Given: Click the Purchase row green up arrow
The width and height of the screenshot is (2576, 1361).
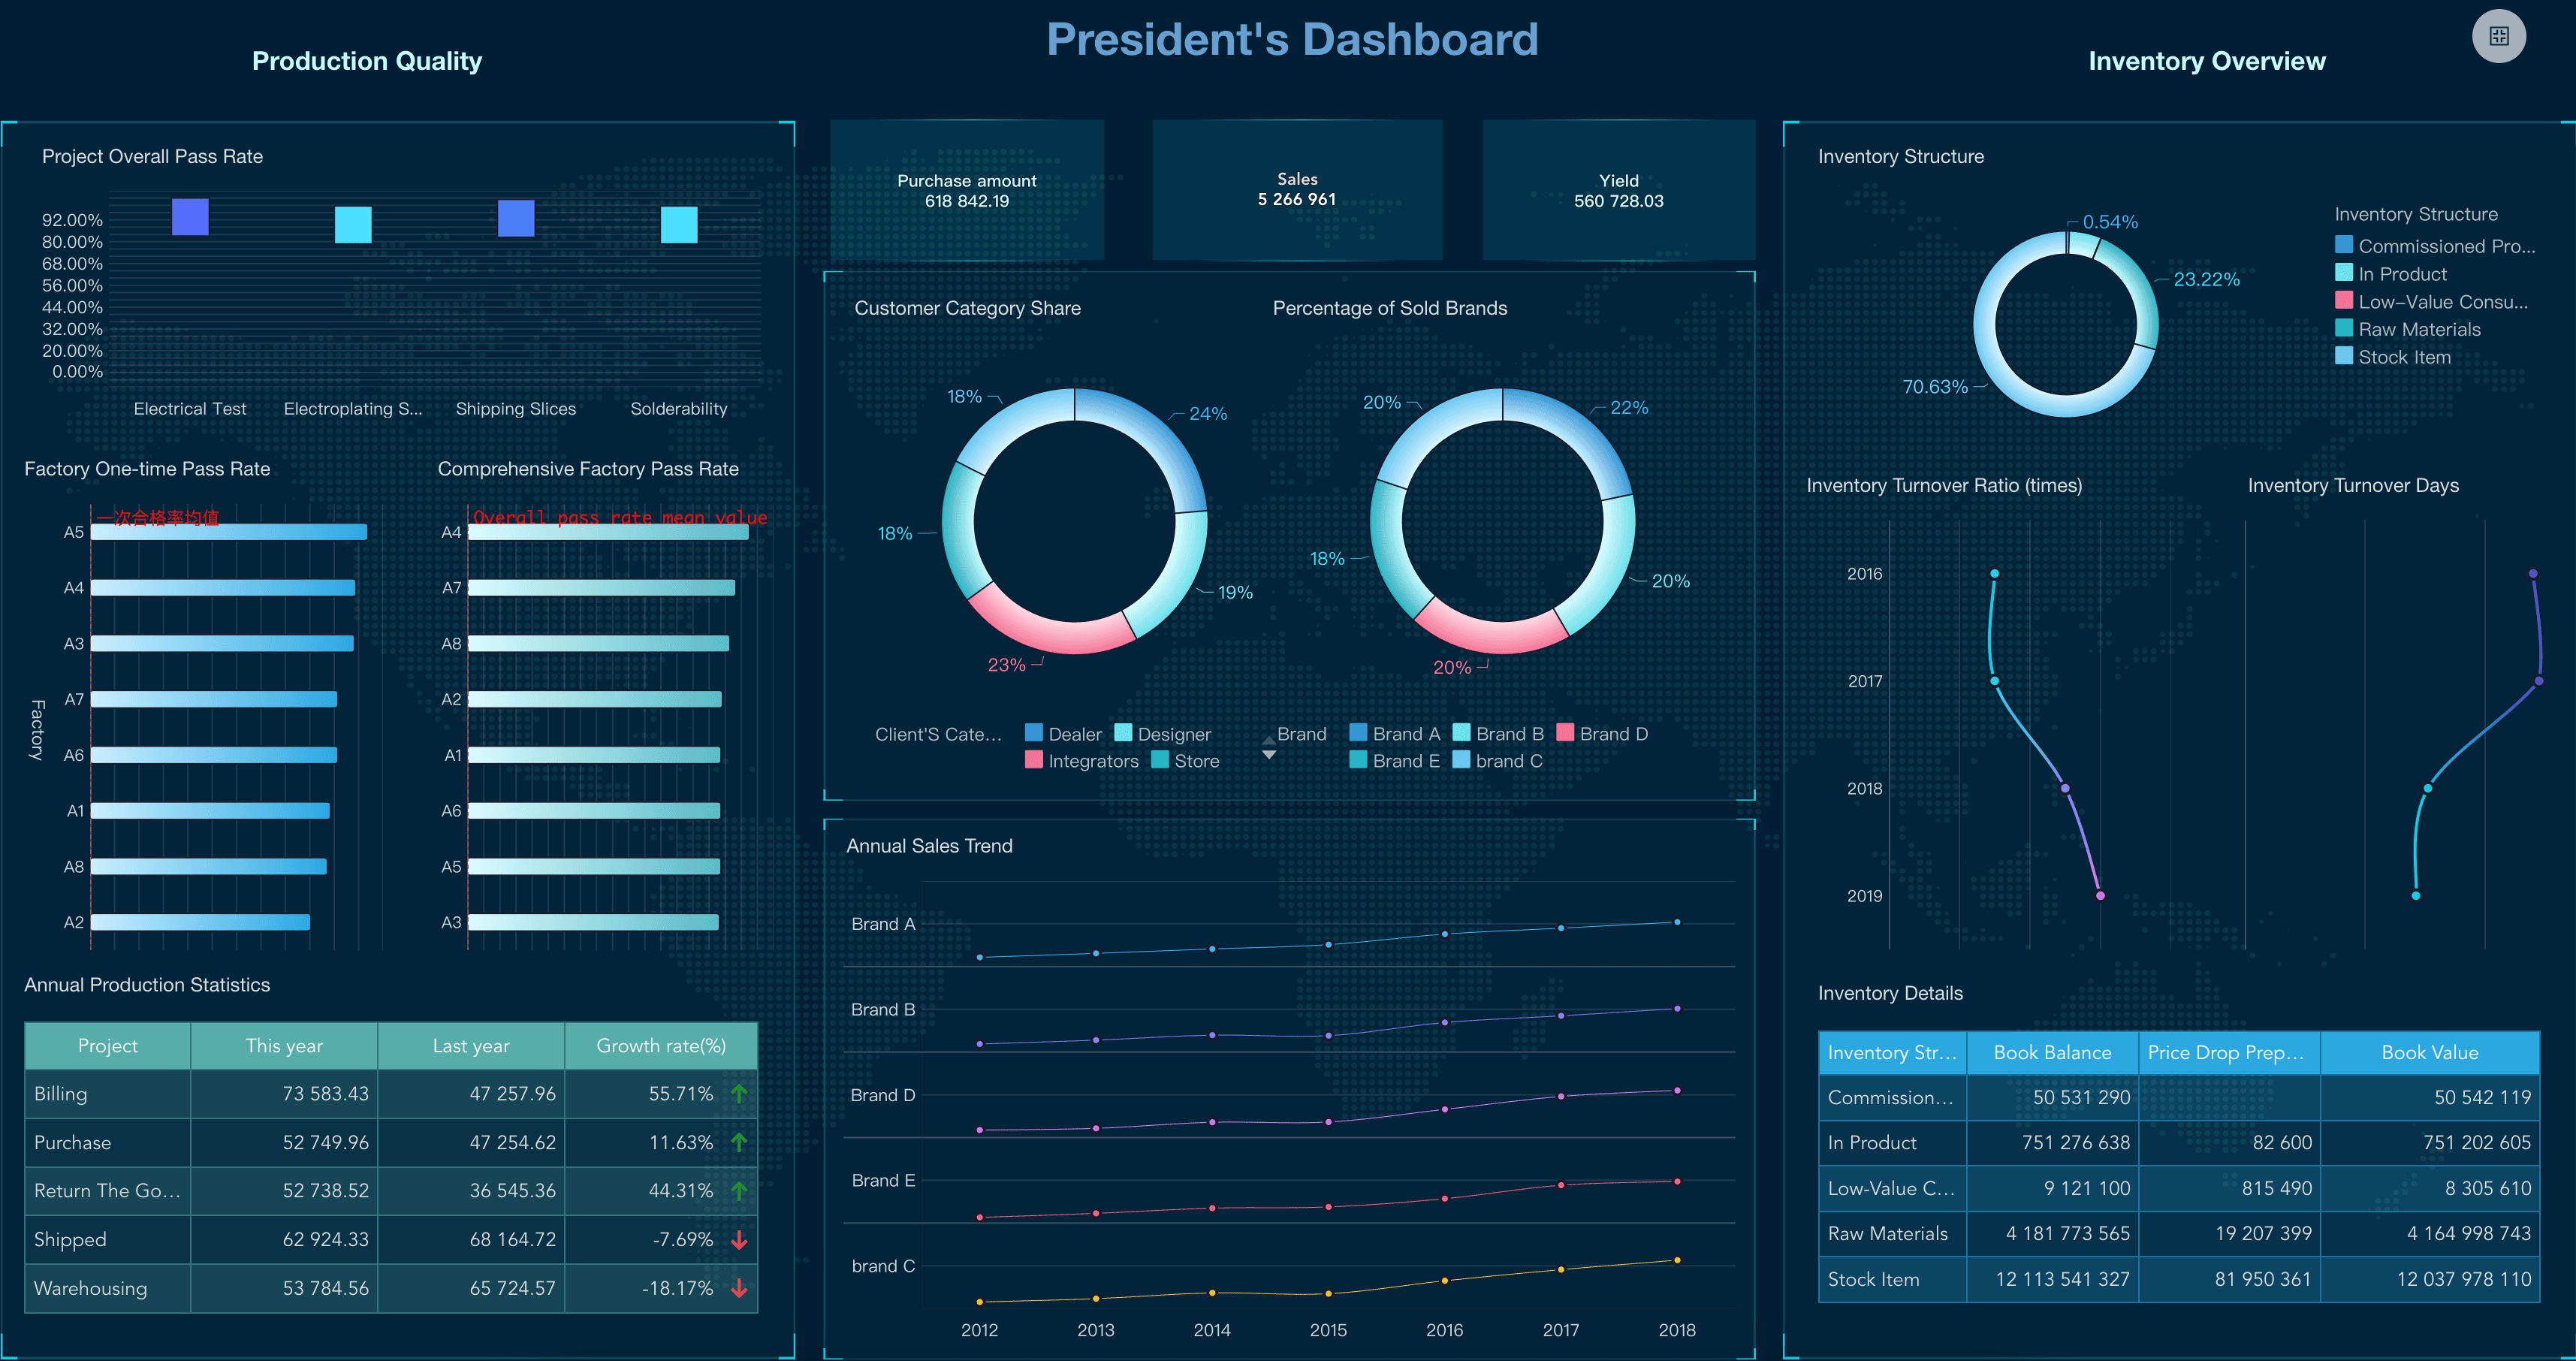Looking at the screenshot, I should [739, 1142].
